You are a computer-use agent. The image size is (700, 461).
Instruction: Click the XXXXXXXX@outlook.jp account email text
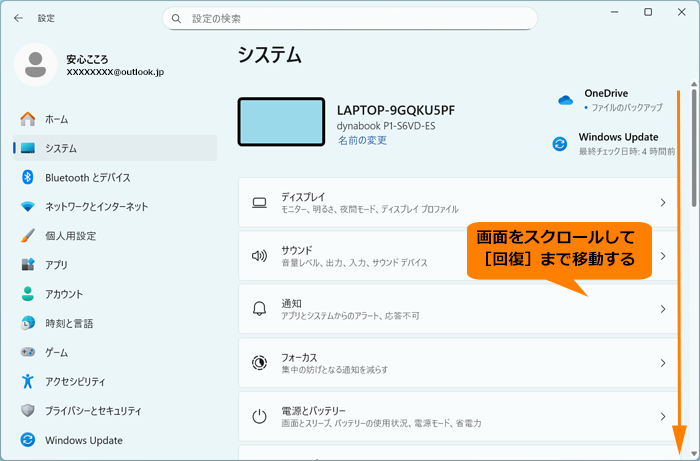point(115,72)
